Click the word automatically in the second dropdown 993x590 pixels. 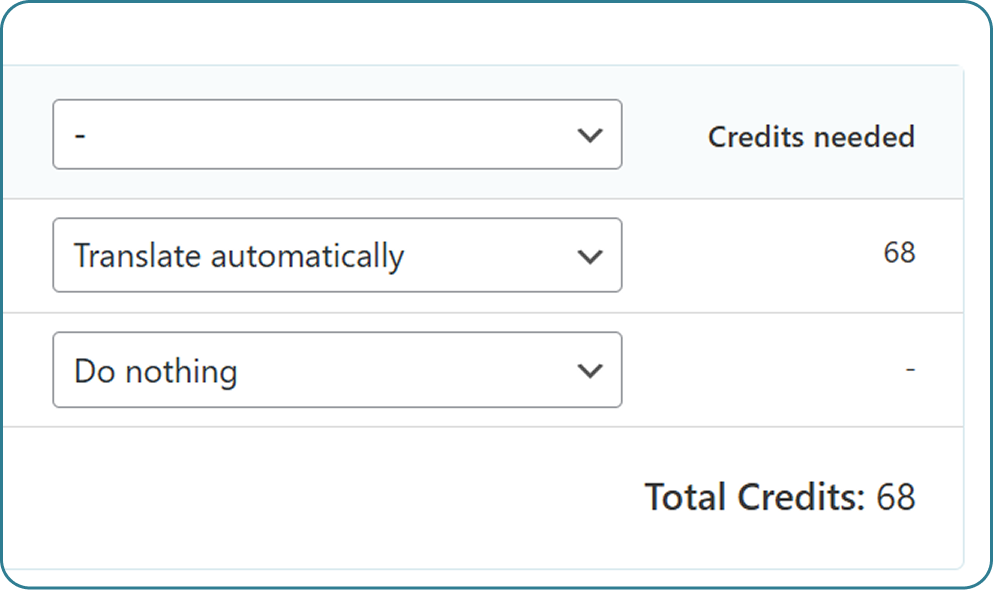point(307,256)
